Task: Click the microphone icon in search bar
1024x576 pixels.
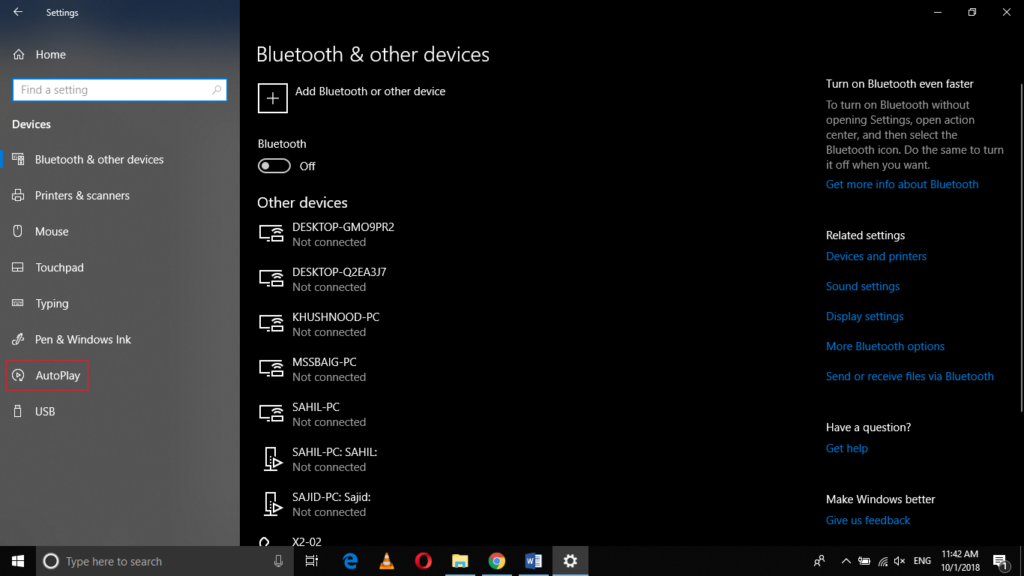Action: point(278,561)
